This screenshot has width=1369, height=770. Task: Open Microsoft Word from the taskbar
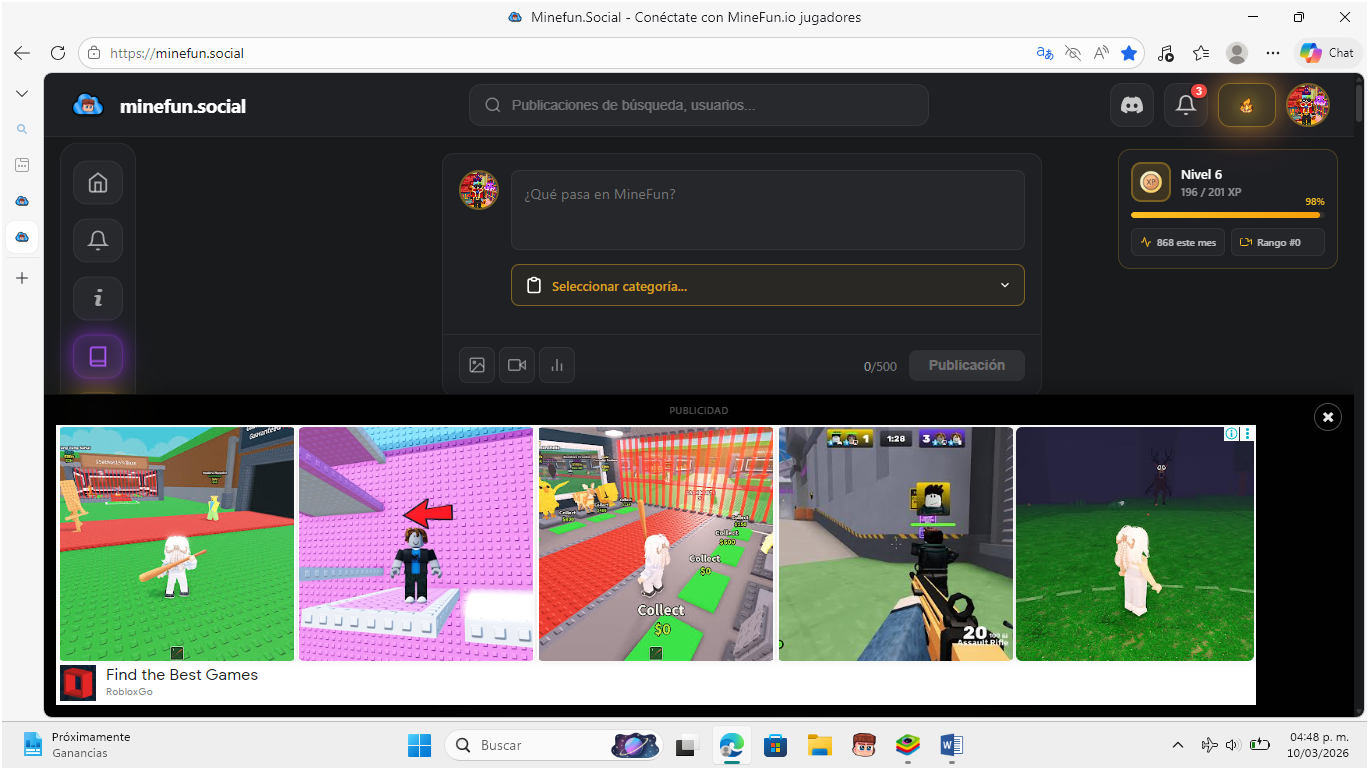tap(950, 745)
